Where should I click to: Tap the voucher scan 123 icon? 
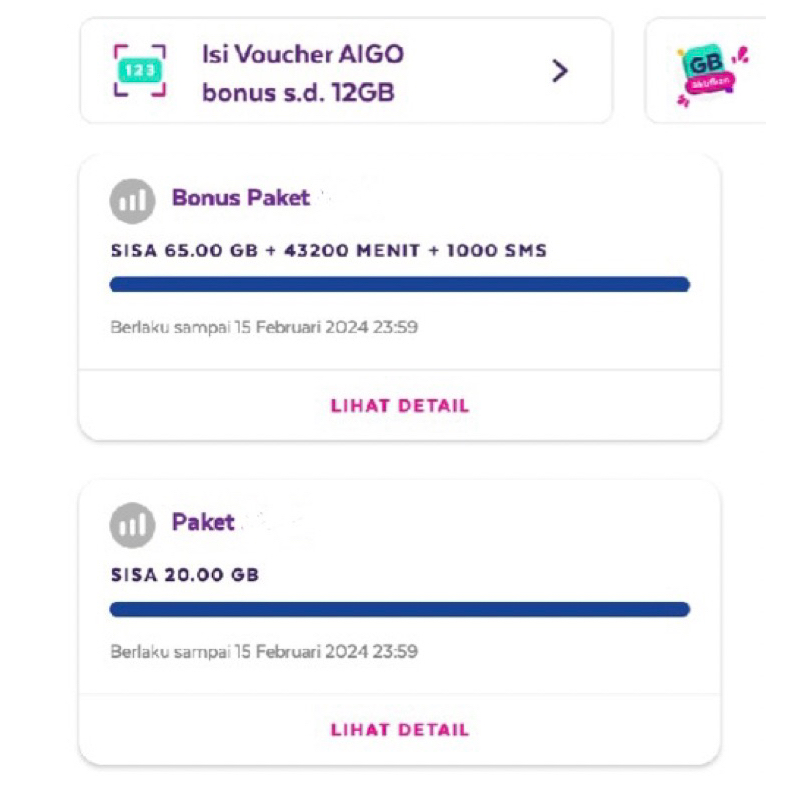[x=139, y=71]
